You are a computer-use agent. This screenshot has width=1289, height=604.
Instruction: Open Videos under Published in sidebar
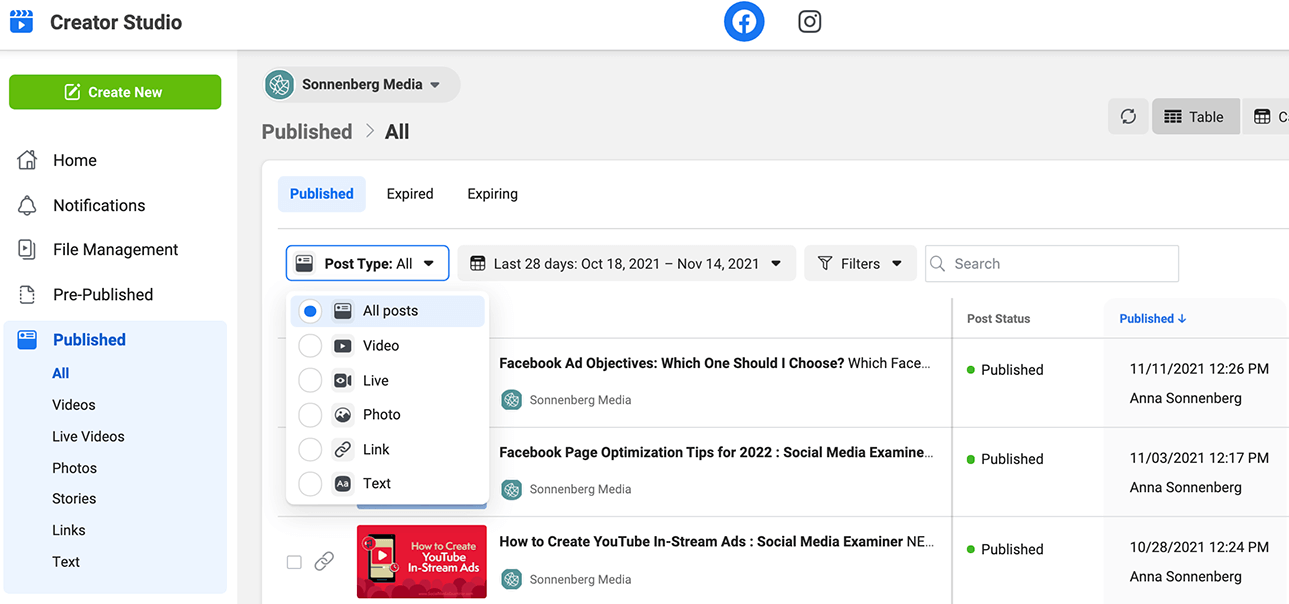(74, 405)
